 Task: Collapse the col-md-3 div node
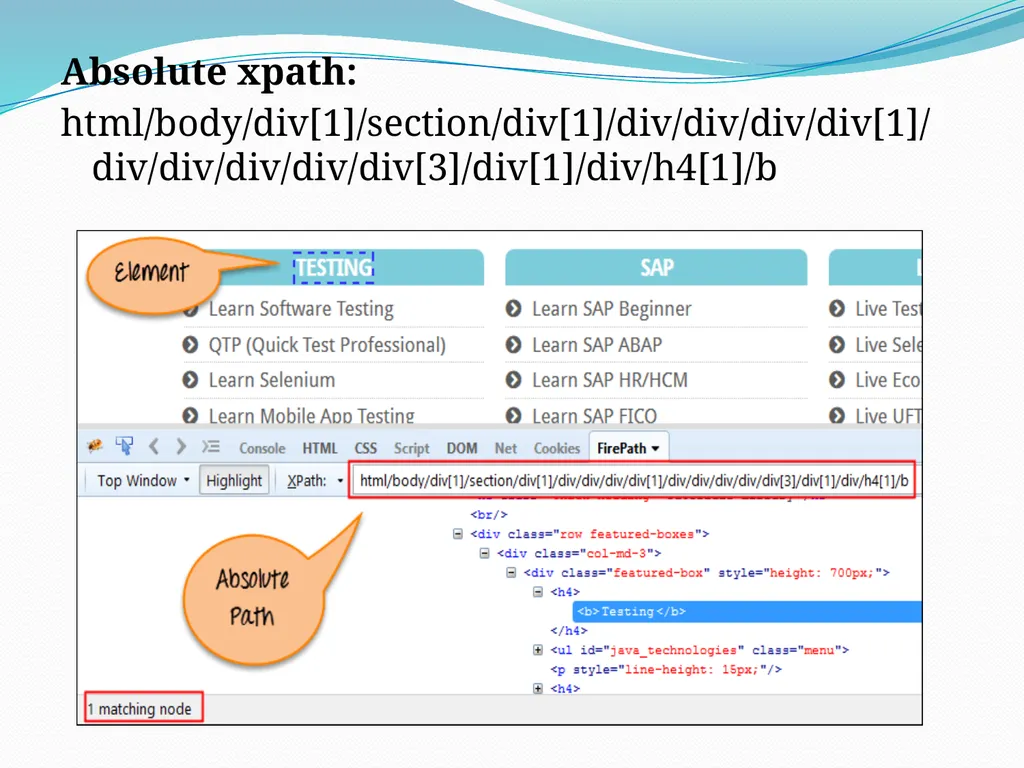tap(485, 554)
